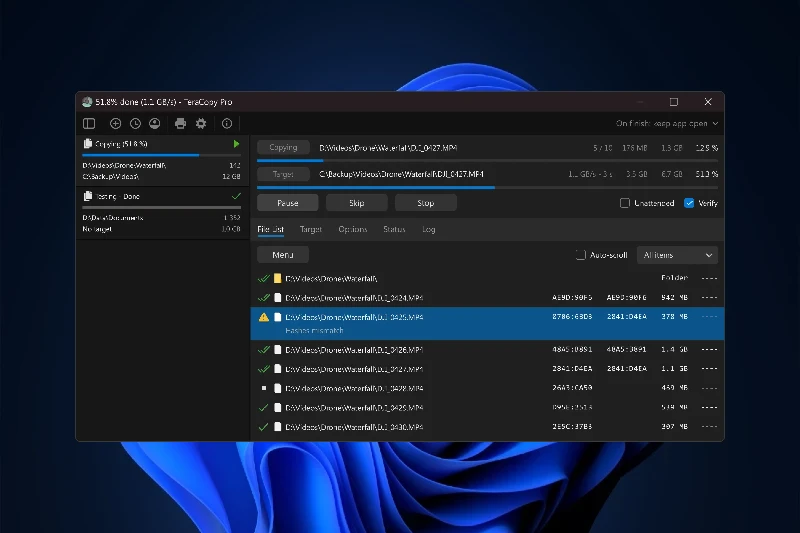This screenshot has height=533, width=800.
Task: Click the Pause button
Action: 288,203
